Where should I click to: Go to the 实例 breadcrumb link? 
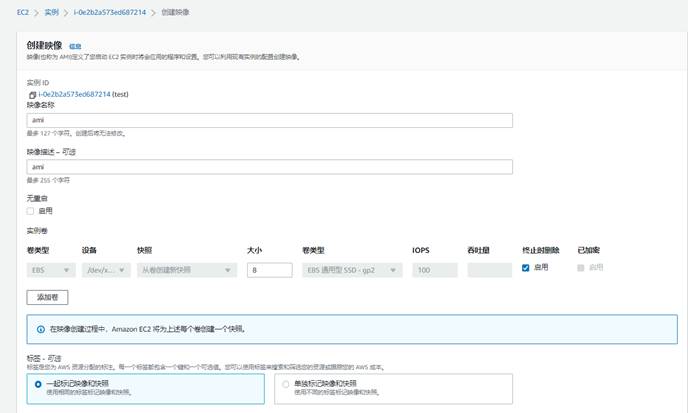pos(51,12)
